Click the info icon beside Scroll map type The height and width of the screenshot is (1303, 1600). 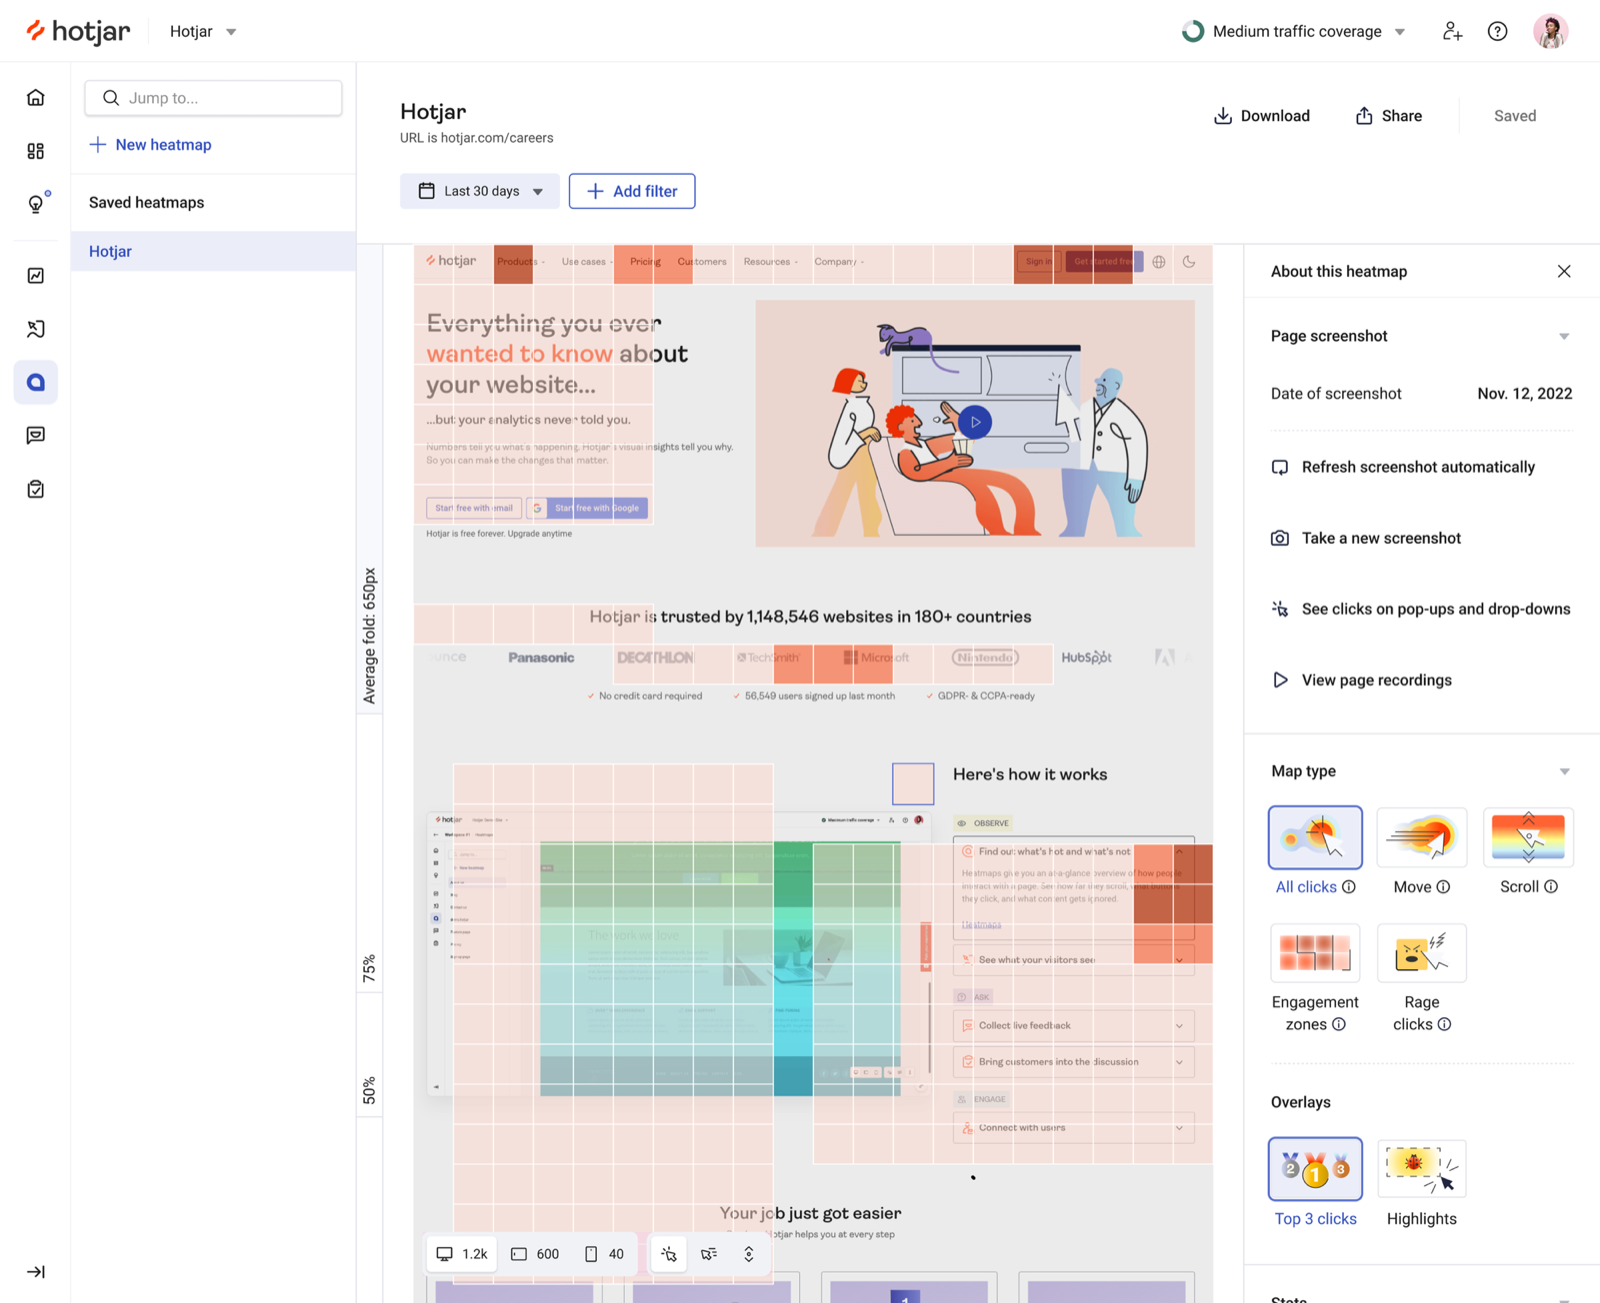click(1551, 887)
